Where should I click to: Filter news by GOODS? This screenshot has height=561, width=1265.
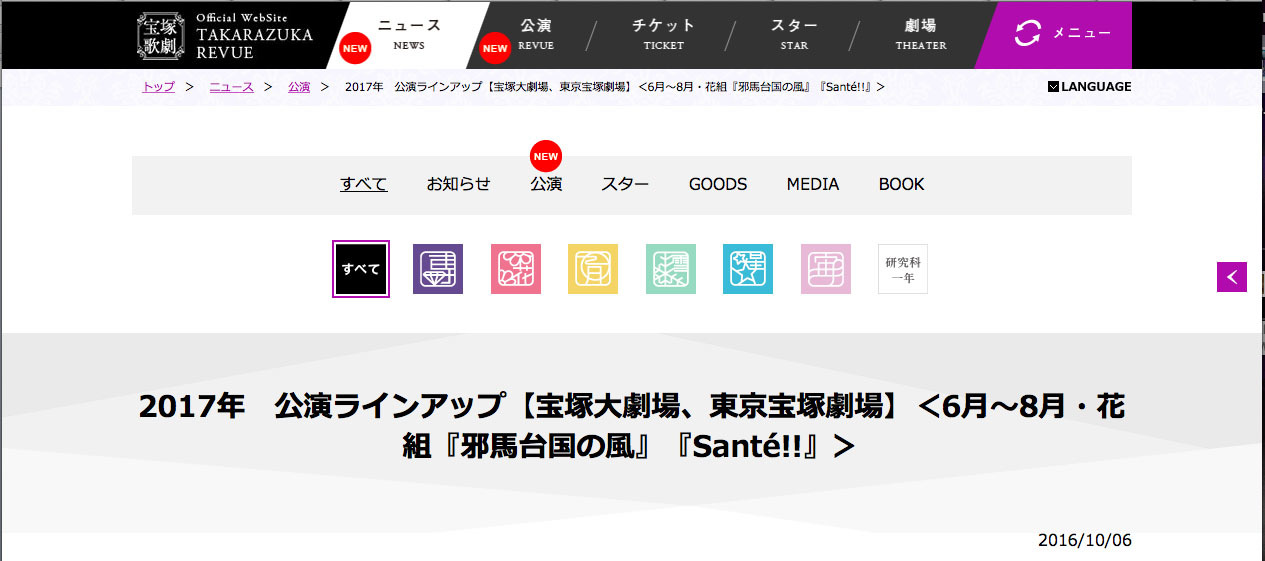pos(718,184)
